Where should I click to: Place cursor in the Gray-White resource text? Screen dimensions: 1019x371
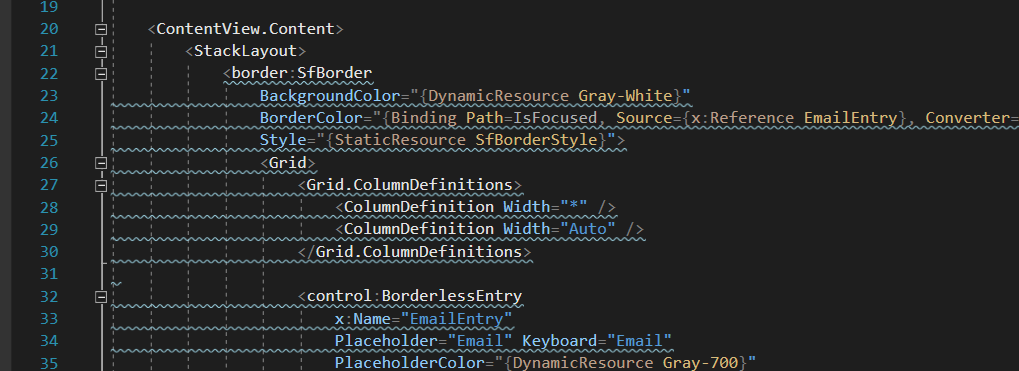(x=625, y=96)
